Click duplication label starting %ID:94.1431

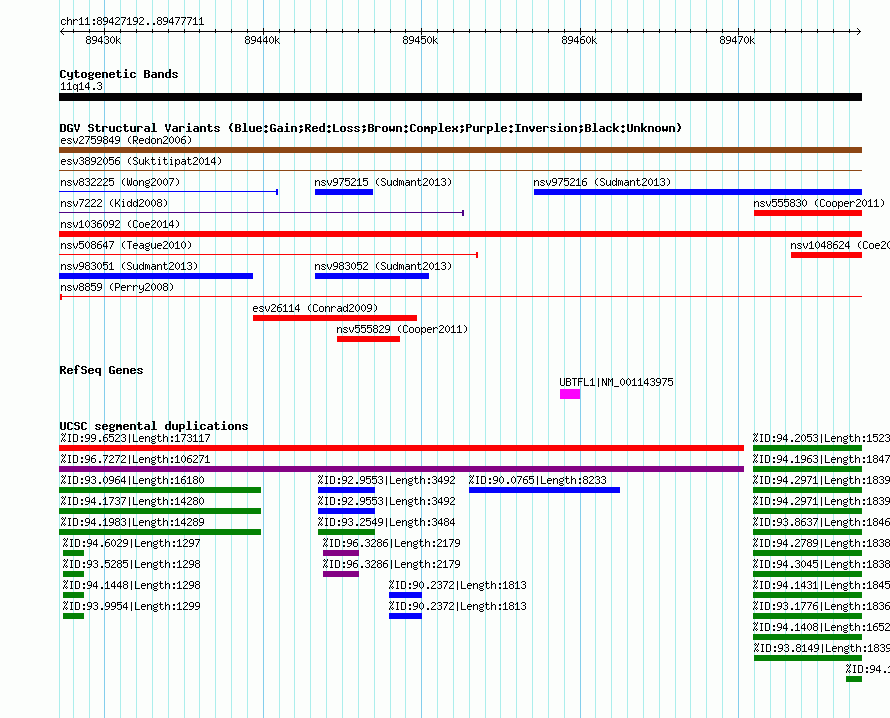[x=821, y=585]
